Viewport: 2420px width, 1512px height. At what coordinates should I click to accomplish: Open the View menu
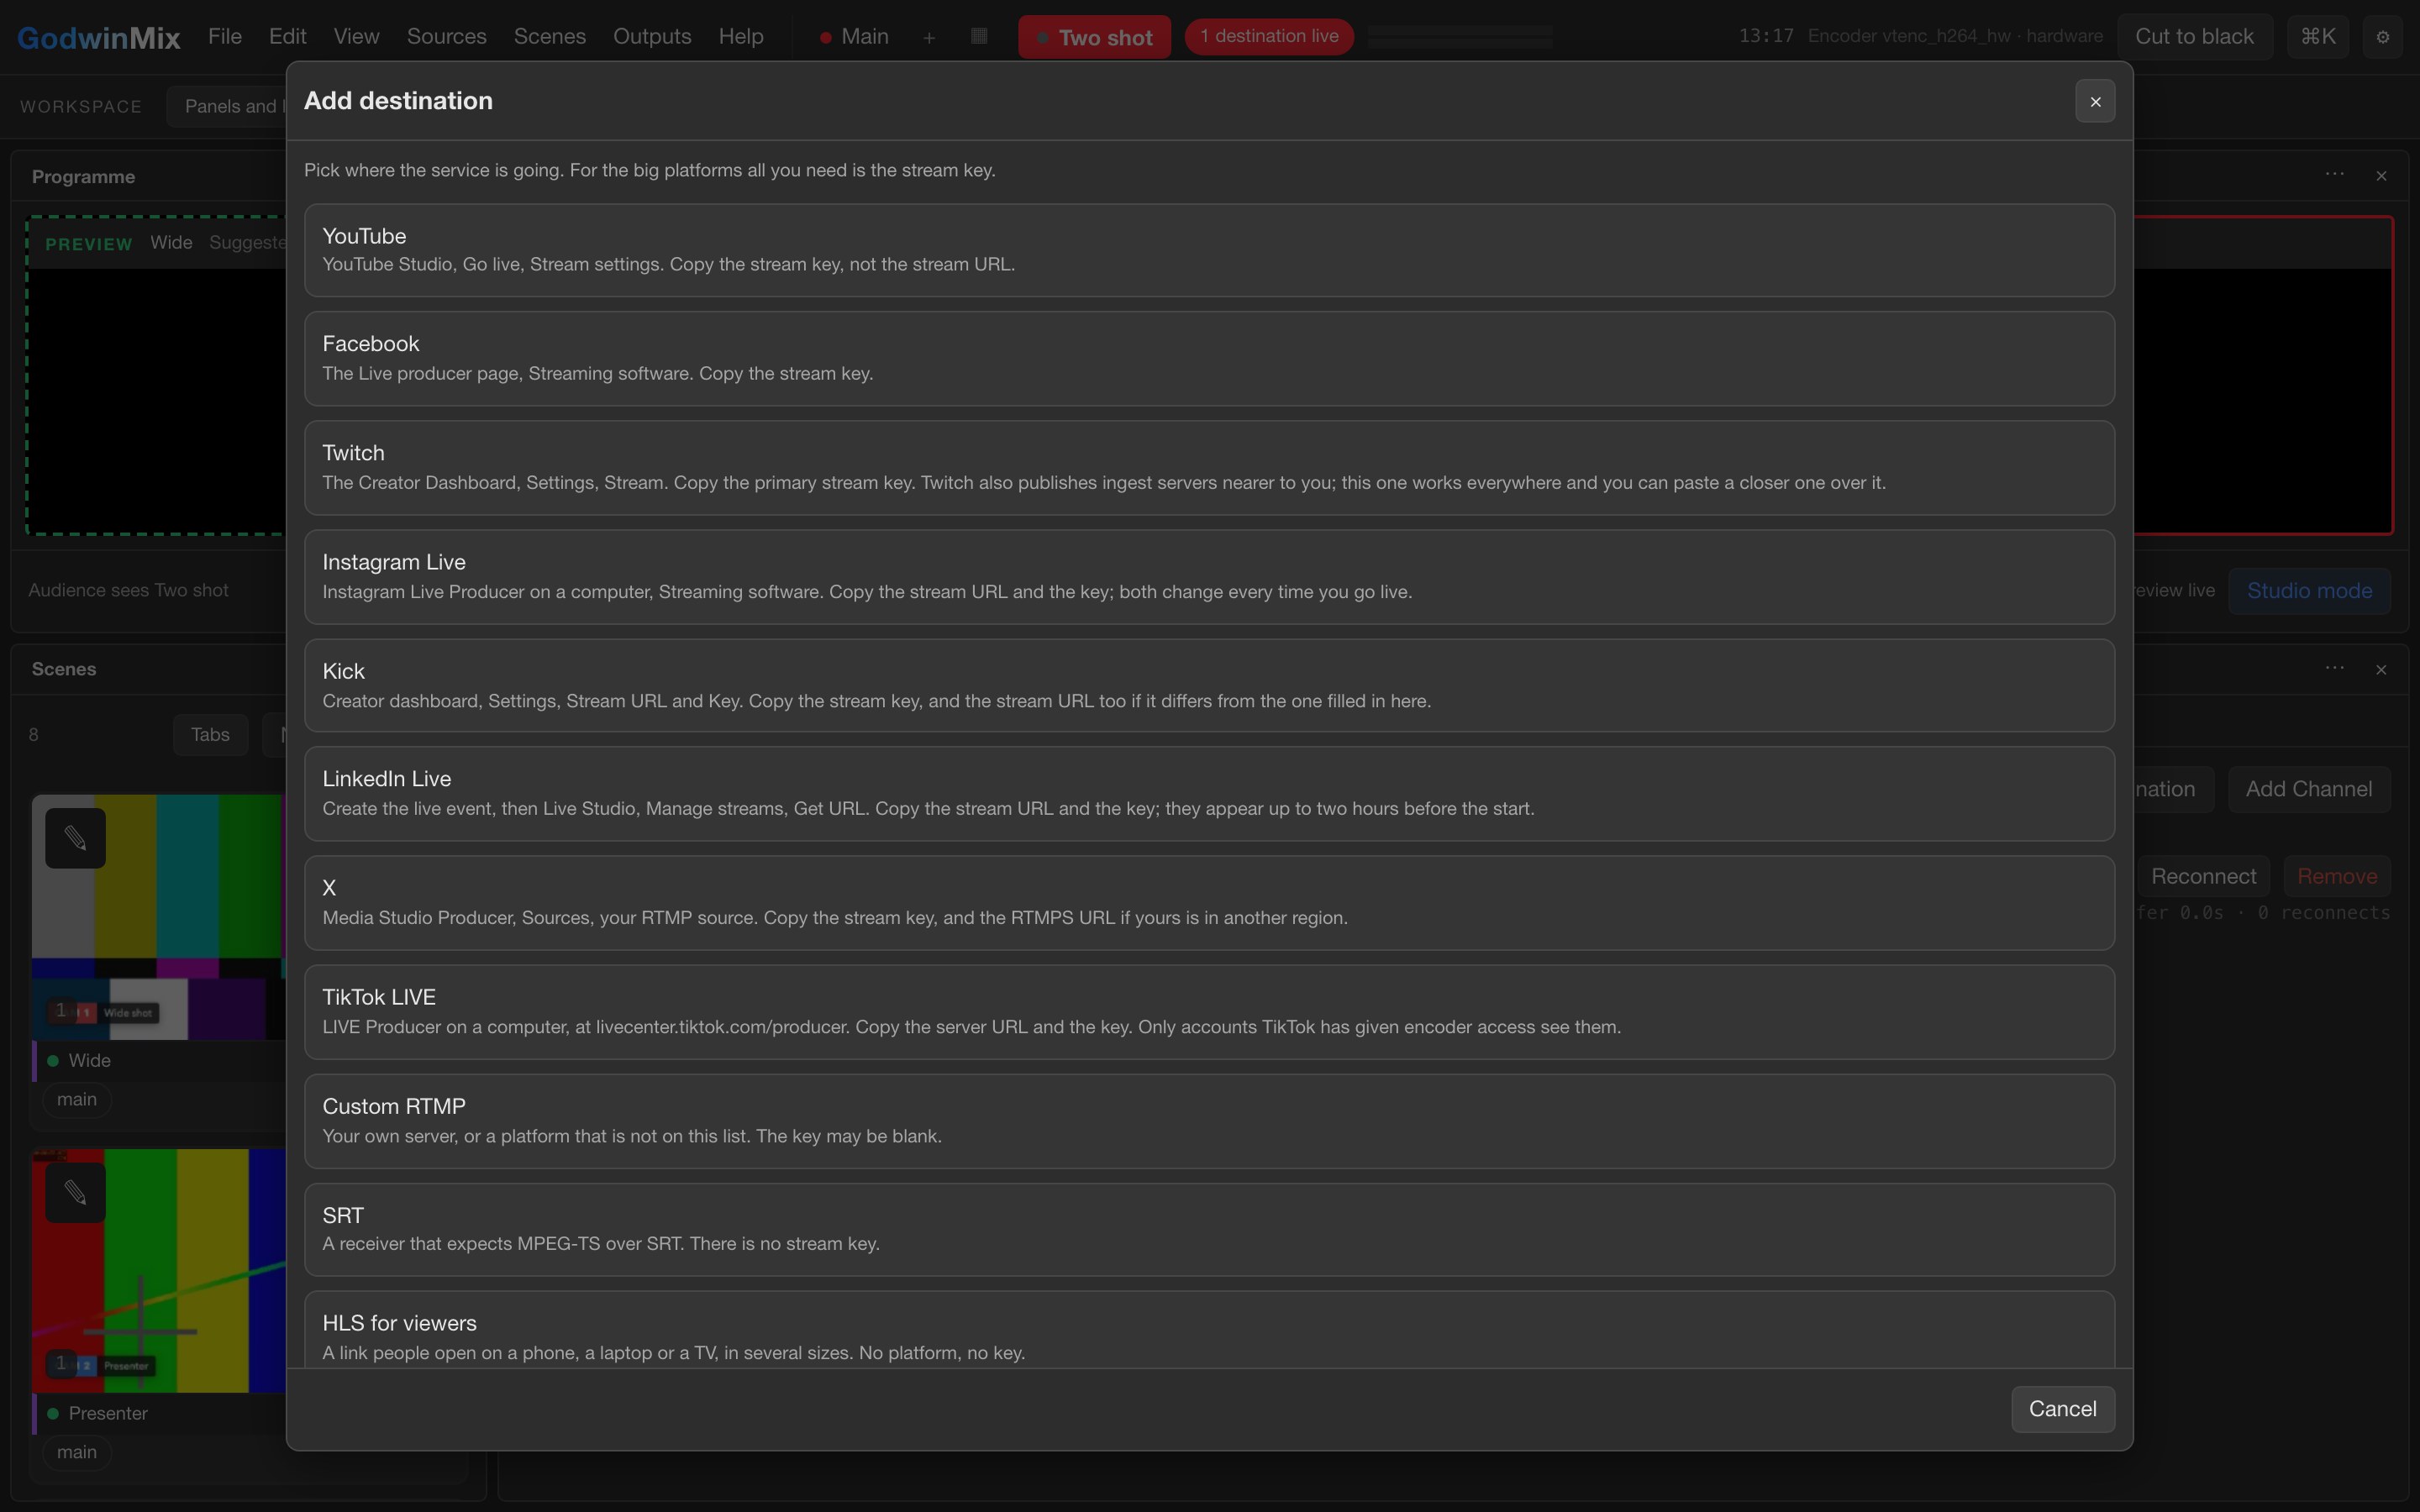[356, 36]
